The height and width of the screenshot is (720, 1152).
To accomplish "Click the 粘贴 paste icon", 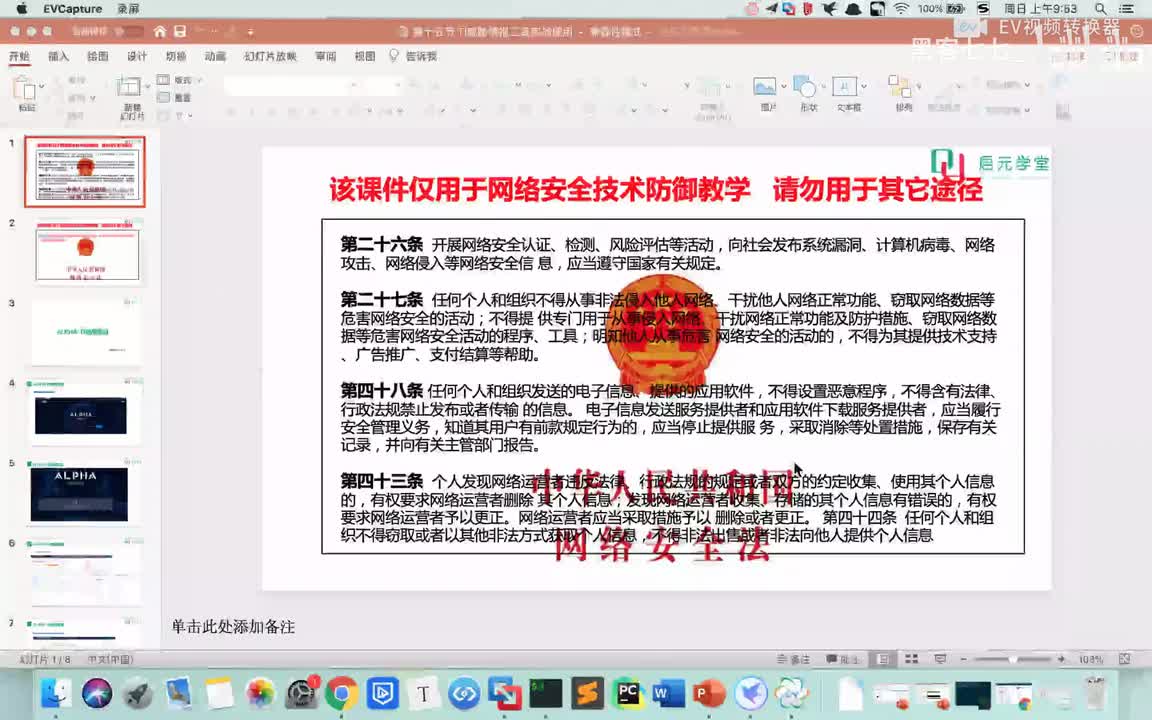I will (24, 90).
